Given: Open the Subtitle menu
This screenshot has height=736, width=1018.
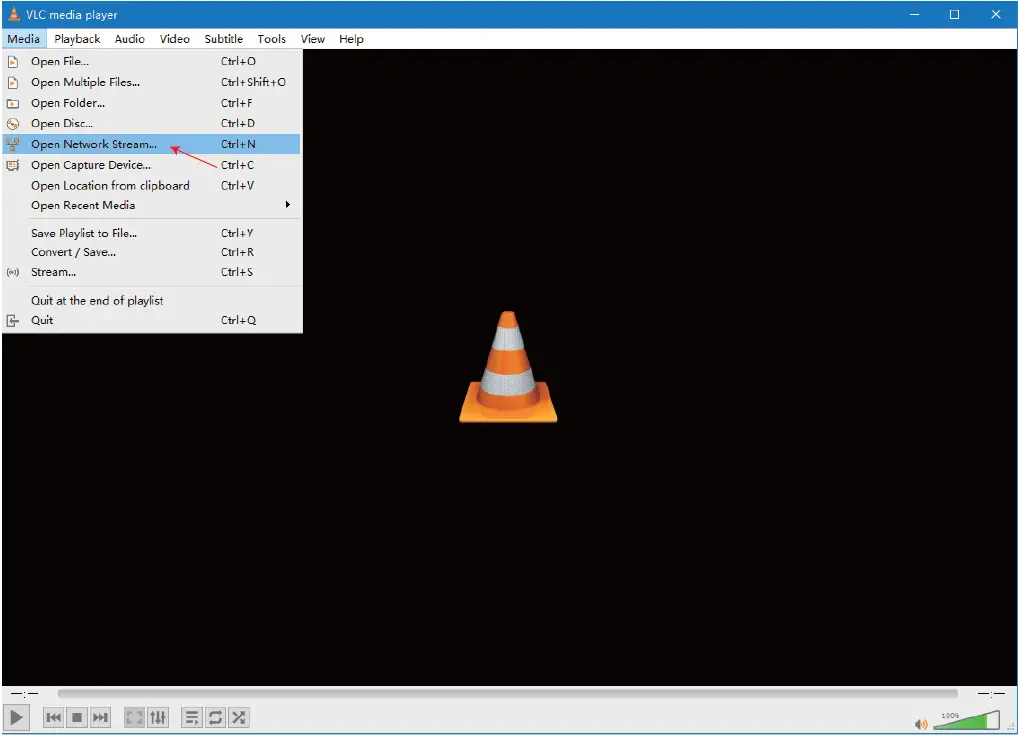Looking at the screenshot, I should [223, 39].
